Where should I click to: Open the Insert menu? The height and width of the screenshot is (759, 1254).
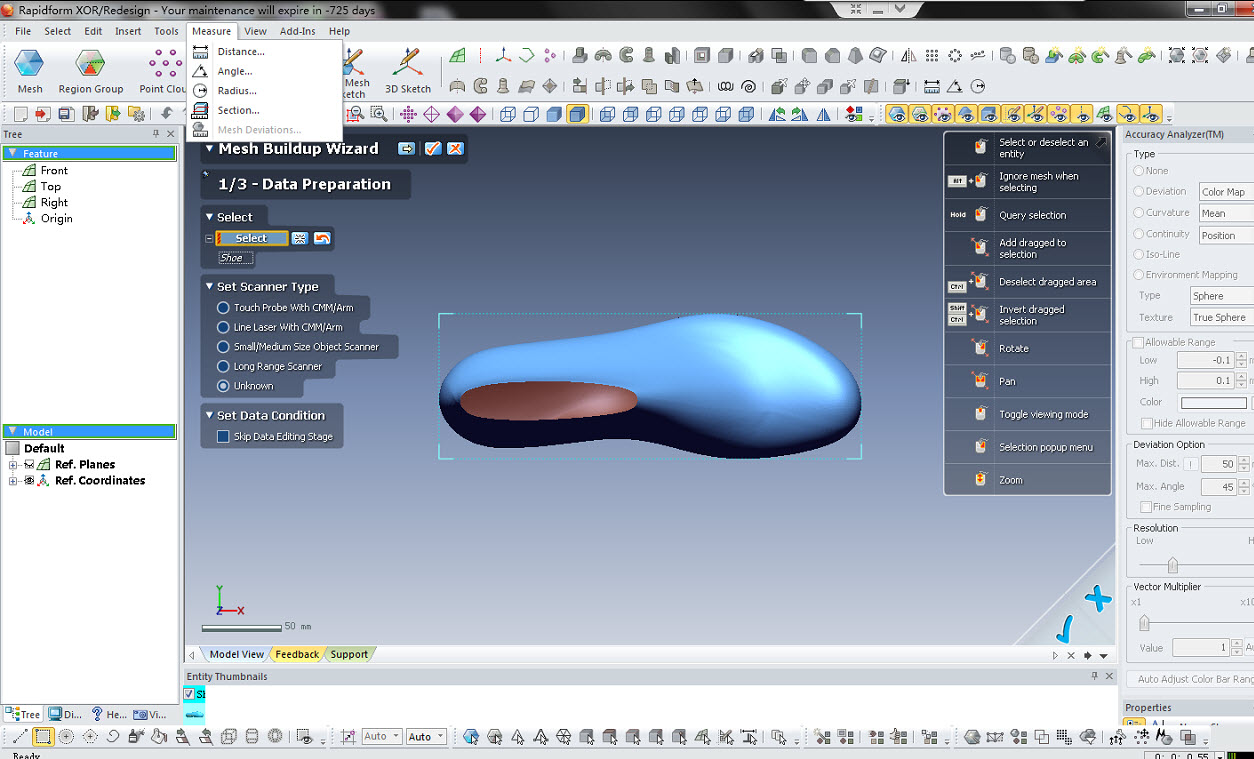coord(128,31)
